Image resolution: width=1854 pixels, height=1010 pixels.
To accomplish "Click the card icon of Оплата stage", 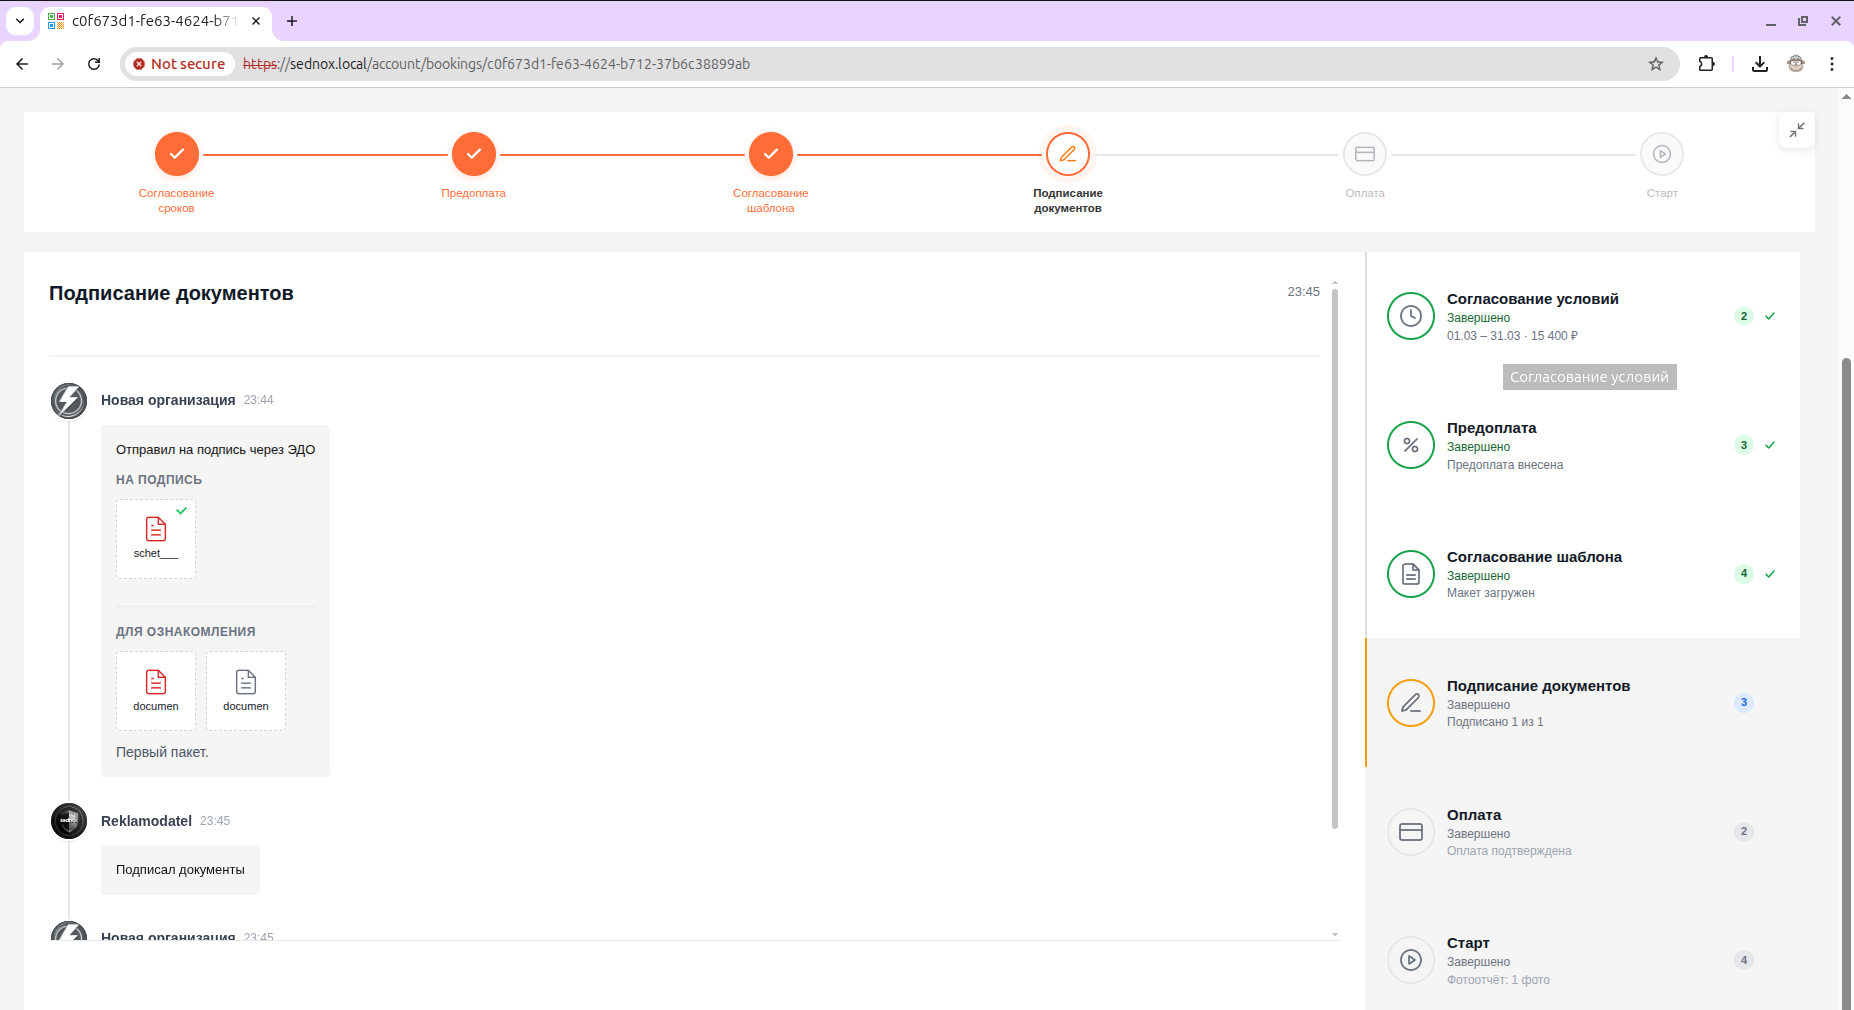I will pos(1411,832).
